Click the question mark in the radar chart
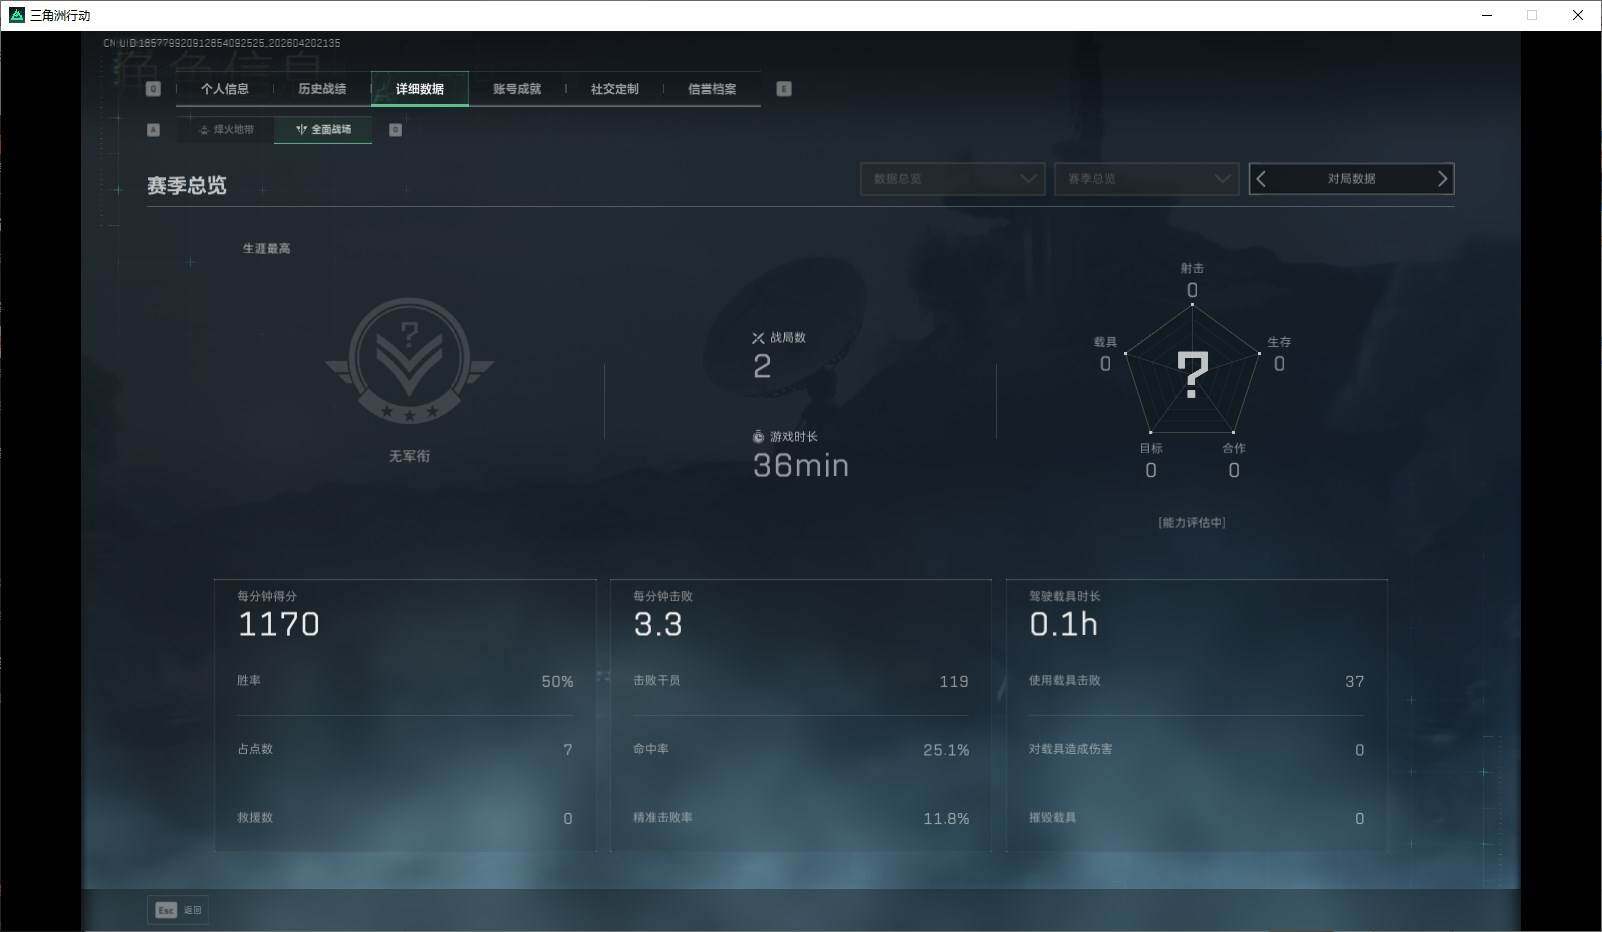The height and width of the screenshot is (932, 1602). [x=1192, y=376]
